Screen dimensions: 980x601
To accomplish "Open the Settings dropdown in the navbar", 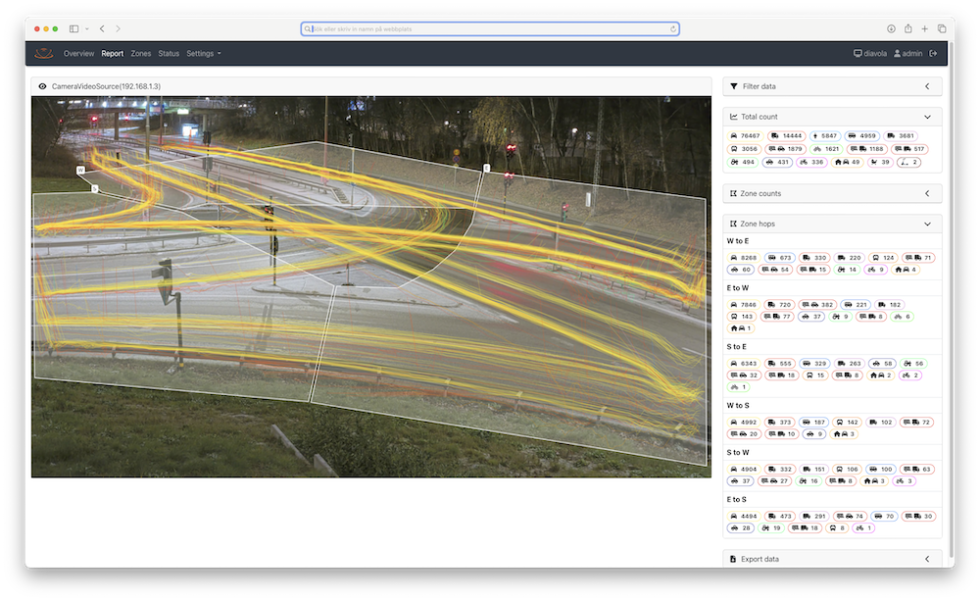I will point(200,53).
